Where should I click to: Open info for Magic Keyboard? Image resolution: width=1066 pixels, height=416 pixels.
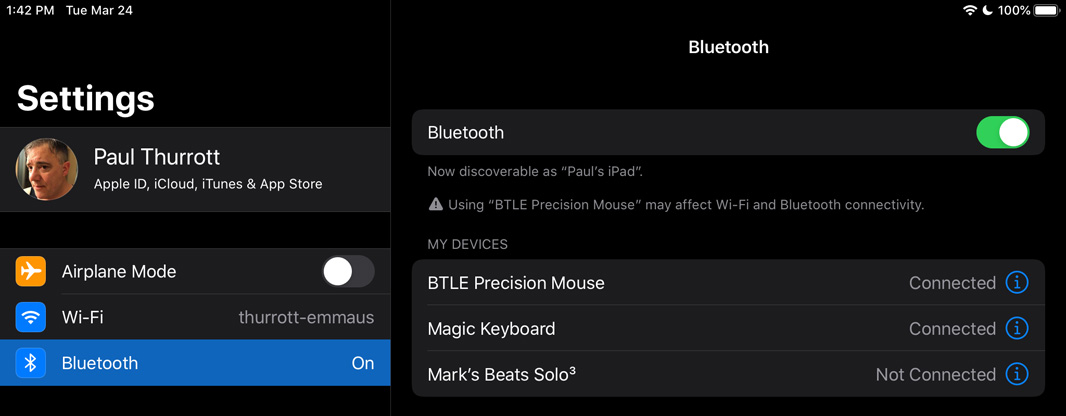pos(1016,329)
